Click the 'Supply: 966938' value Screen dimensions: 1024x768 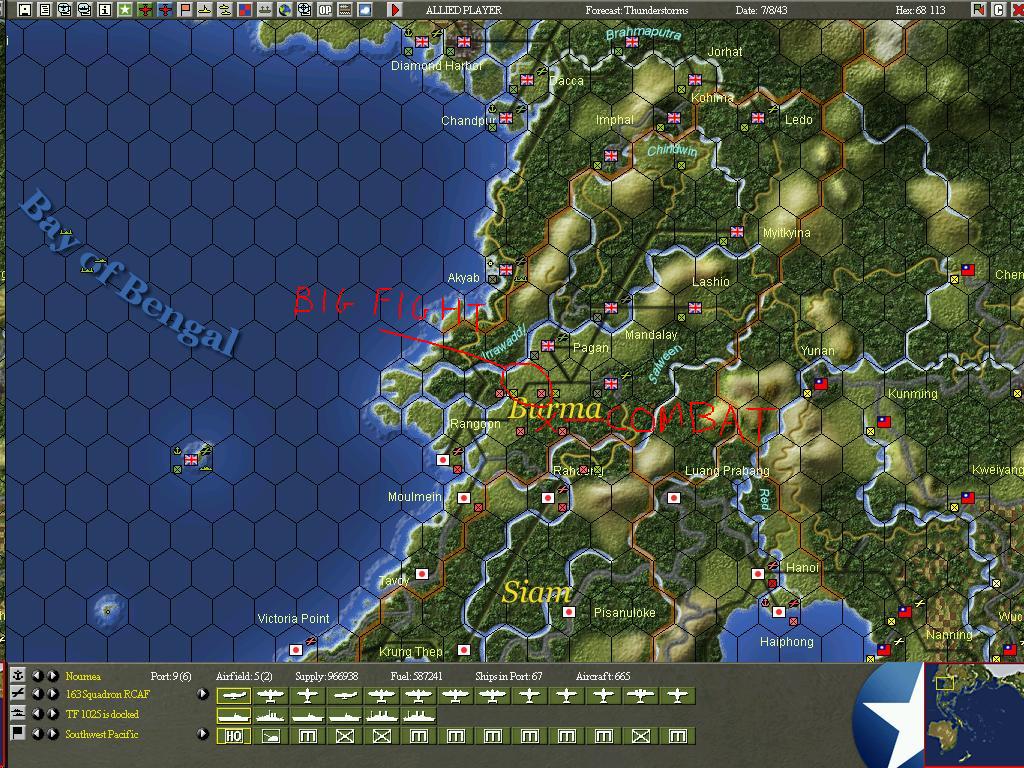(x=327, y=676)
